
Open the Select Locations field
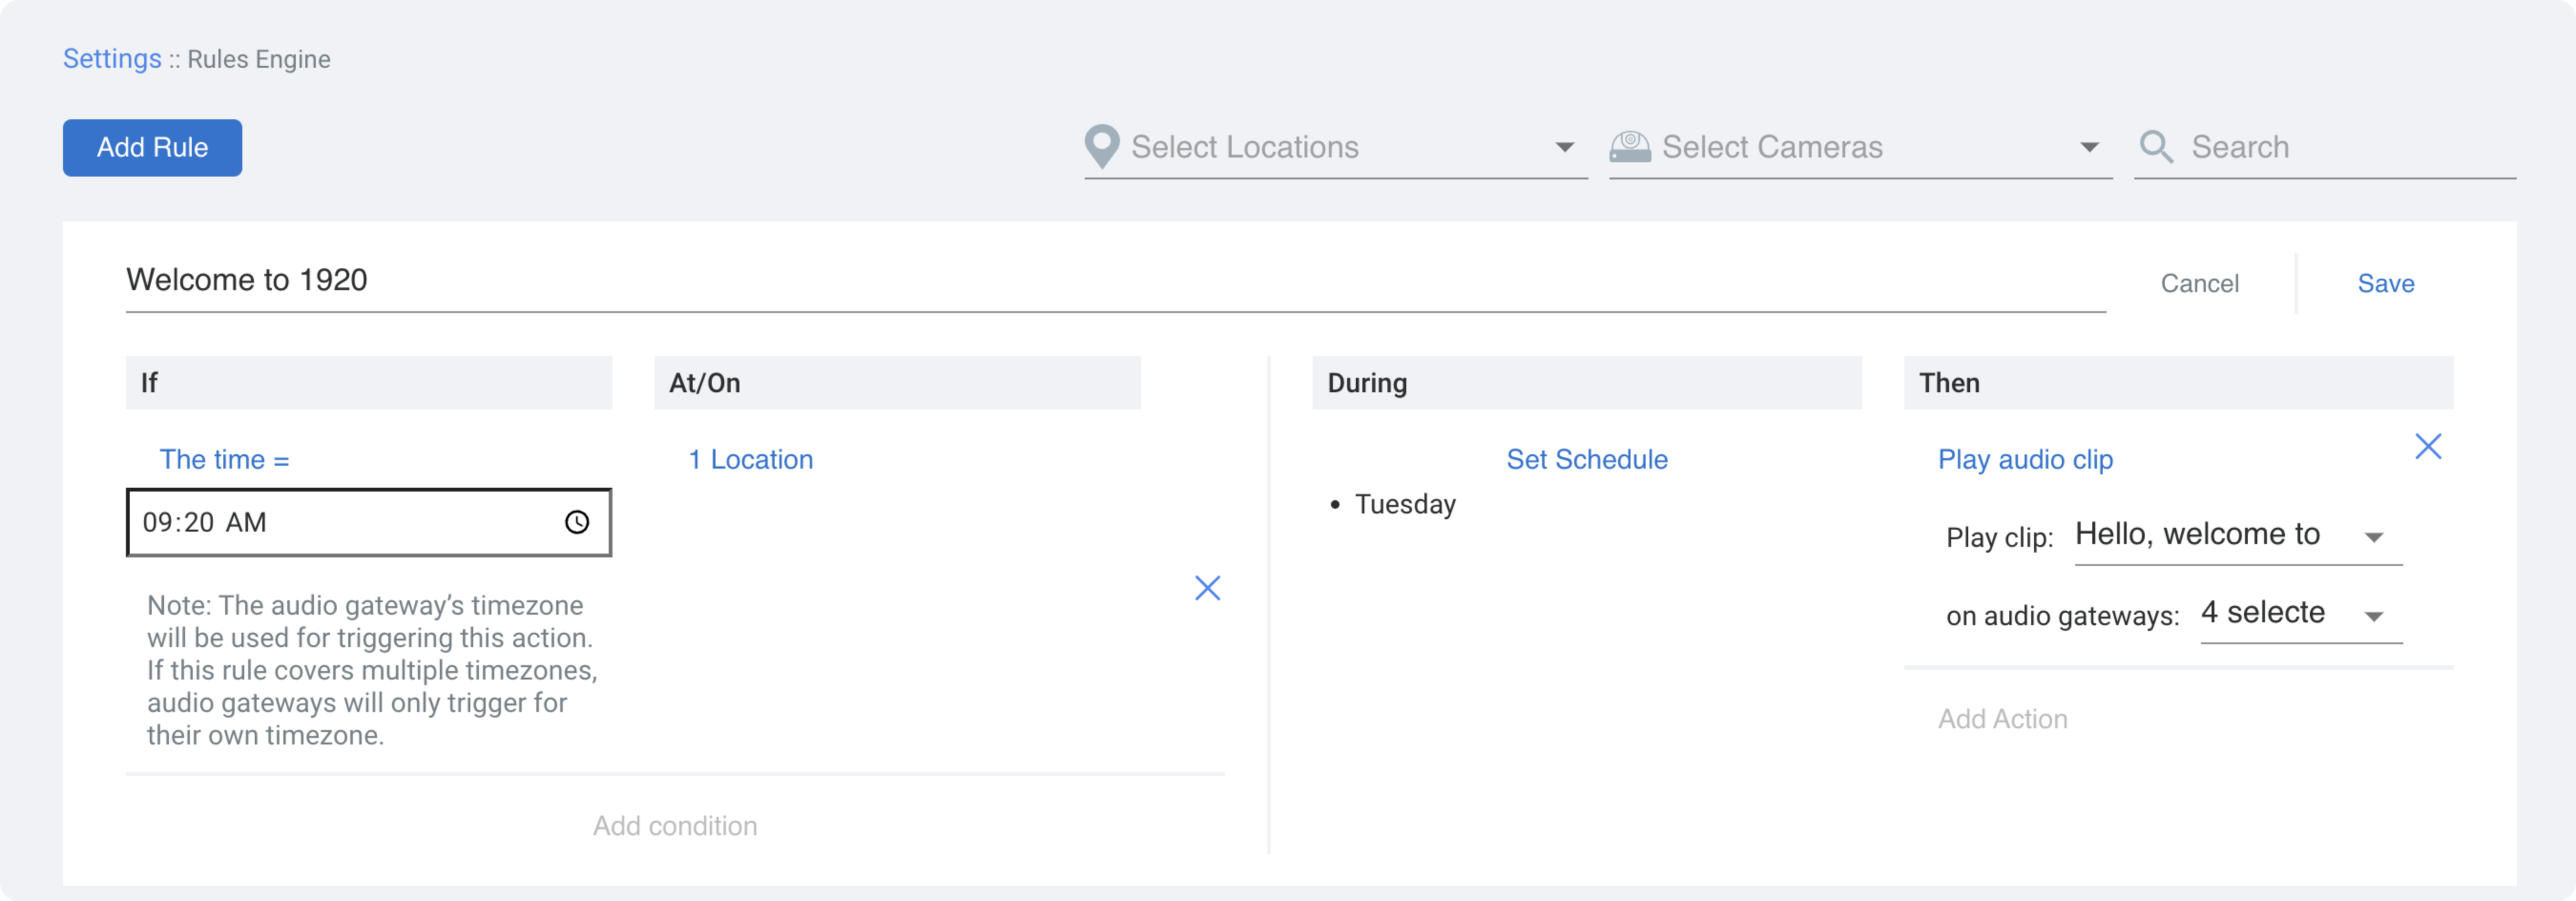click(1336, 148)
